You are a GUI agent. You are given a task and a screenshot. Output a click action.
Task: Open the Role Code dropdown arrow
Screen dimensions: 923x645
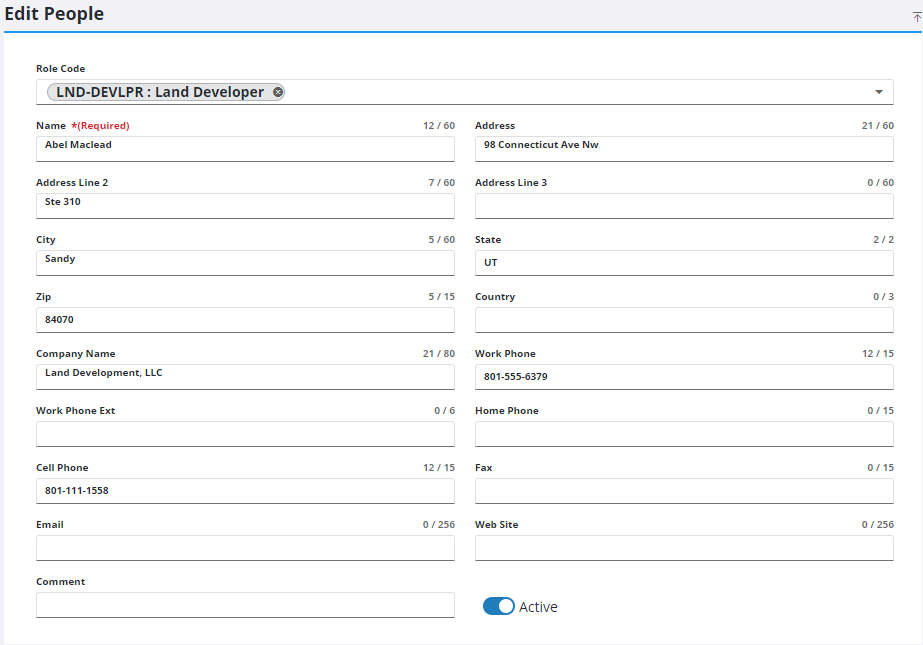878,92
